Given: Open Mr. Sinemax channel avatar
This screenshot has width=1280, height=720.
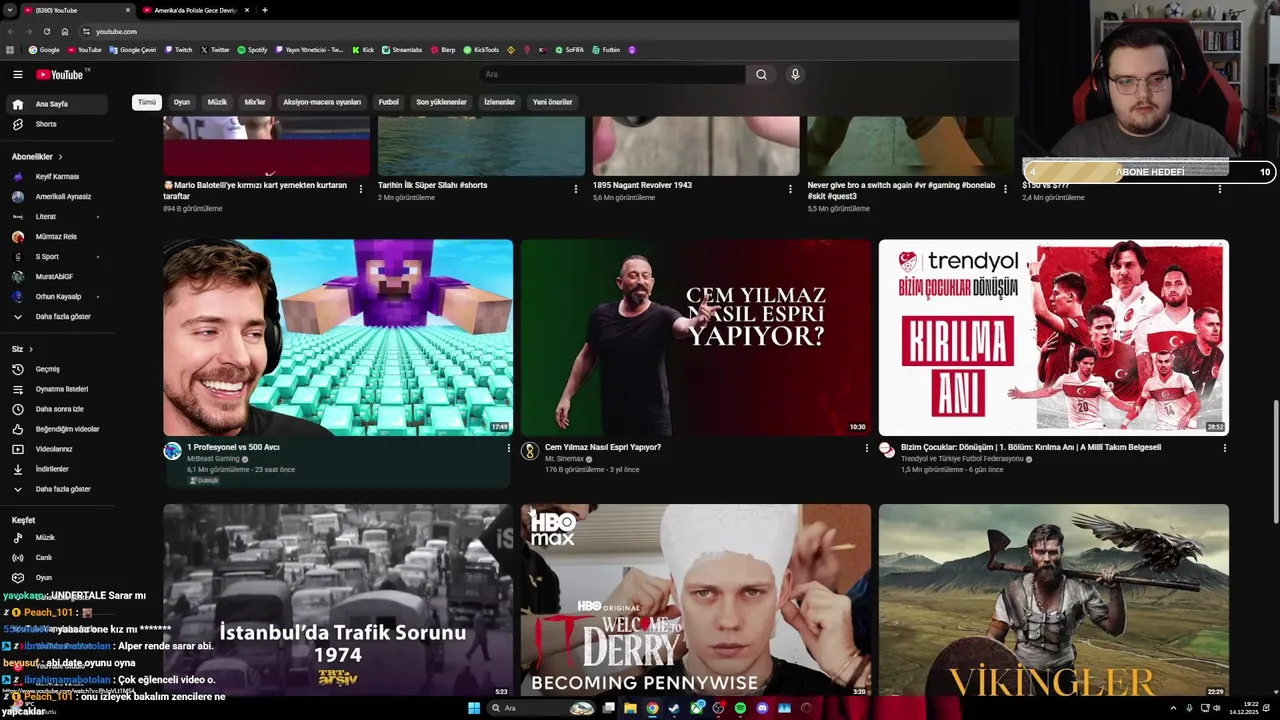Looking at the screenshot, I should point(530,451).
